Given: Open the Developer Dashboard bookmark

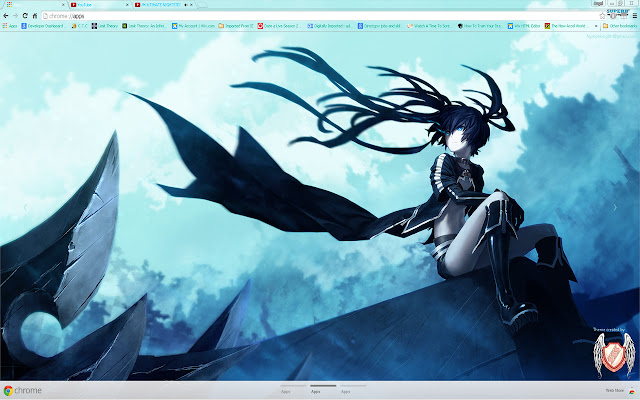Looking at the screenshot, I should coord(43,26).
